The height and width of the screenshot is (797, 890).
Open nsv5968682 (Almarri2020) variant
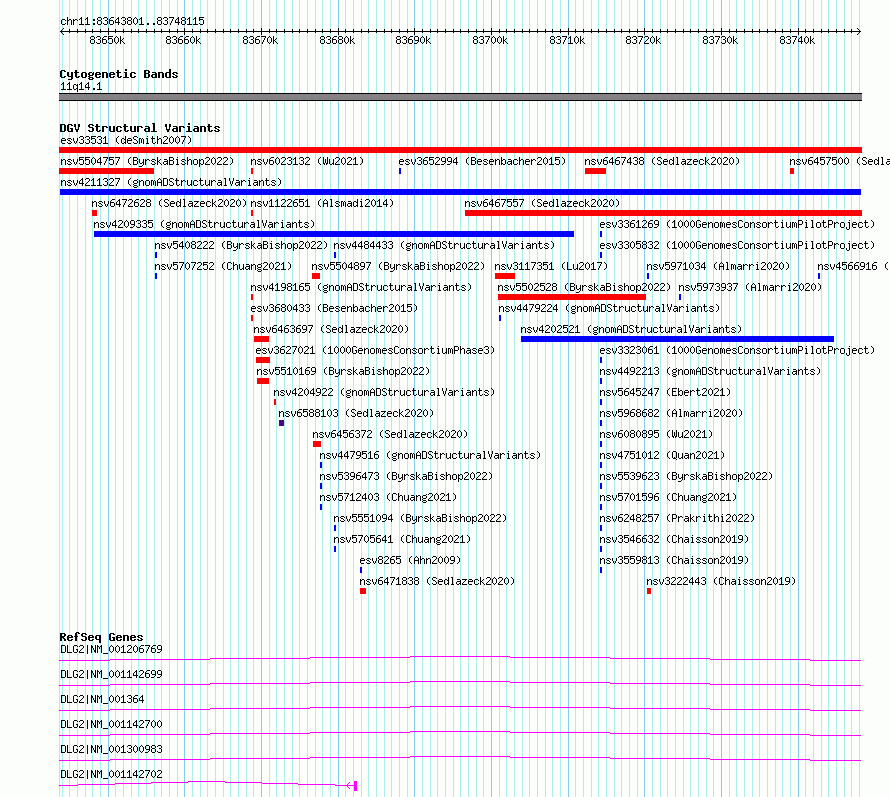click(x=671, y=413)
